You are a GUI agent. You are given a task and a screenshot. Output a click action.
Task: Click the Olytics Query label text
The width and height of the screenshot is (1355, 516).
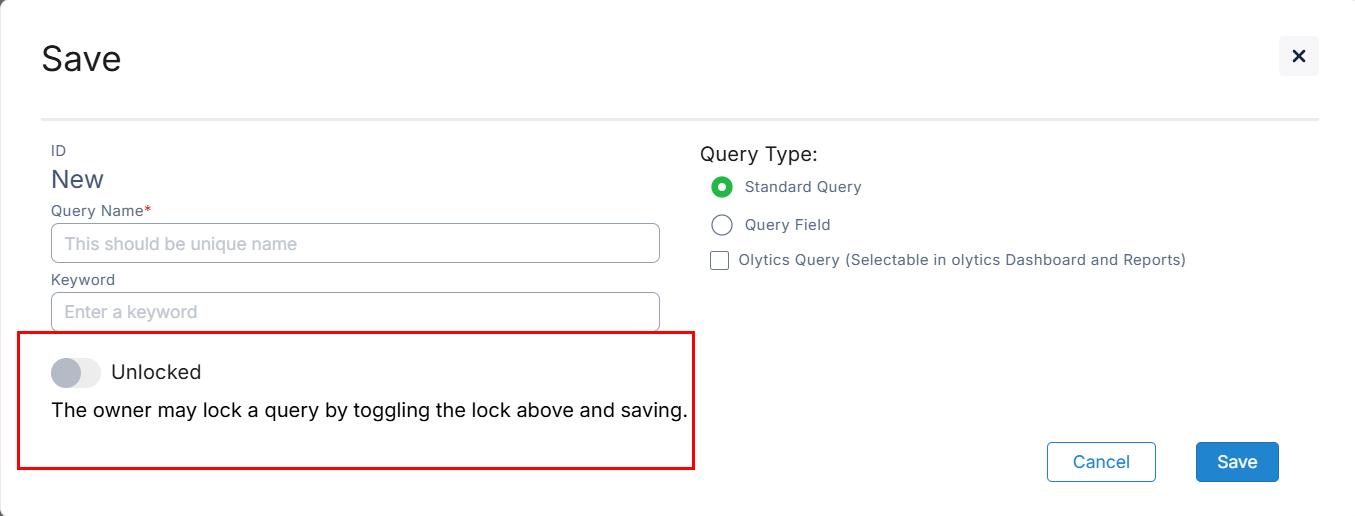tap(961, 260)
